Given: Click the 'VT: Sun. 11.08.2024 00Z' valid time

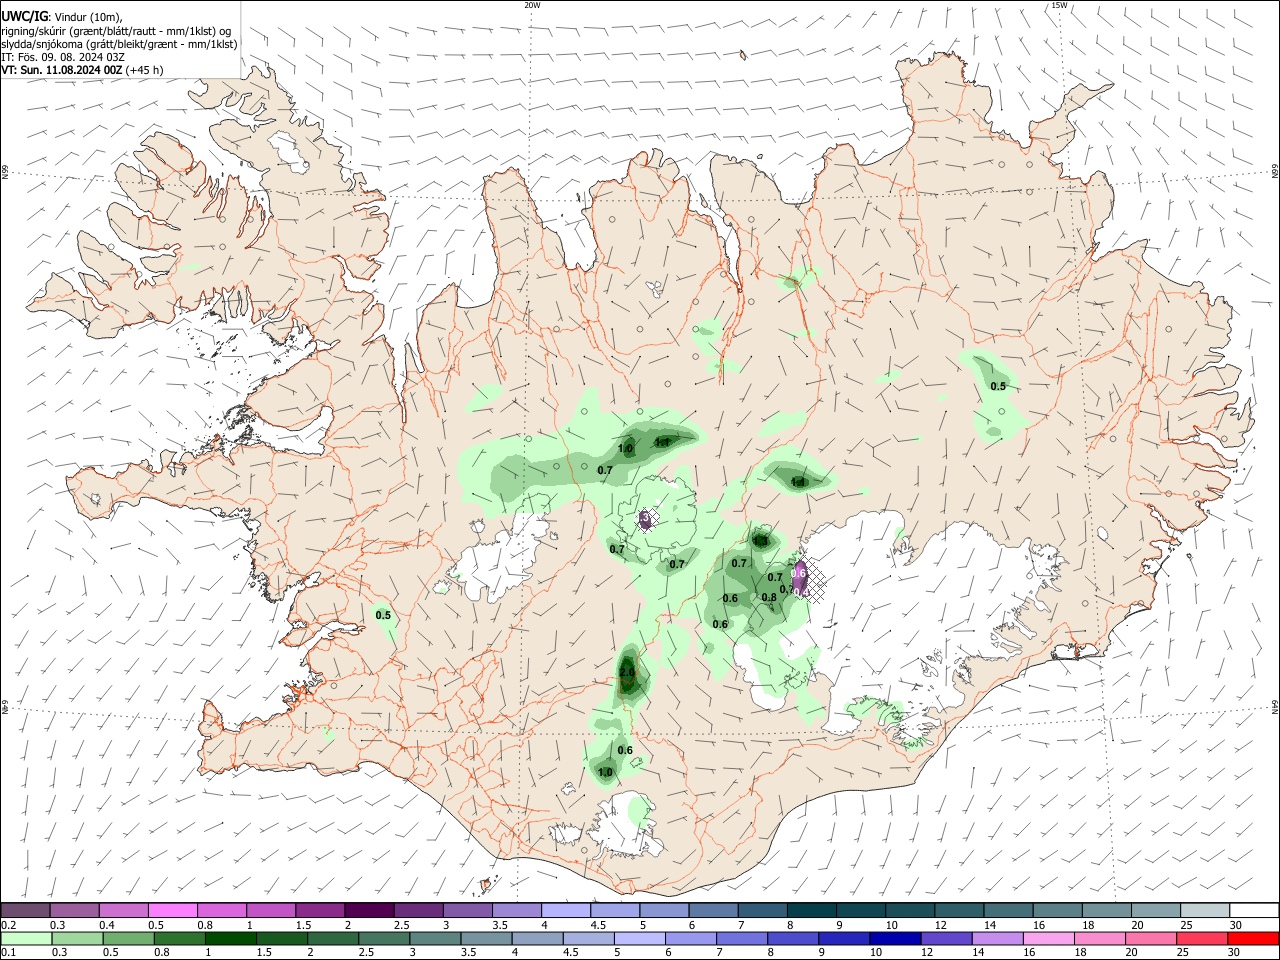Looking at the screenshot, I should (x=62, y=70).
